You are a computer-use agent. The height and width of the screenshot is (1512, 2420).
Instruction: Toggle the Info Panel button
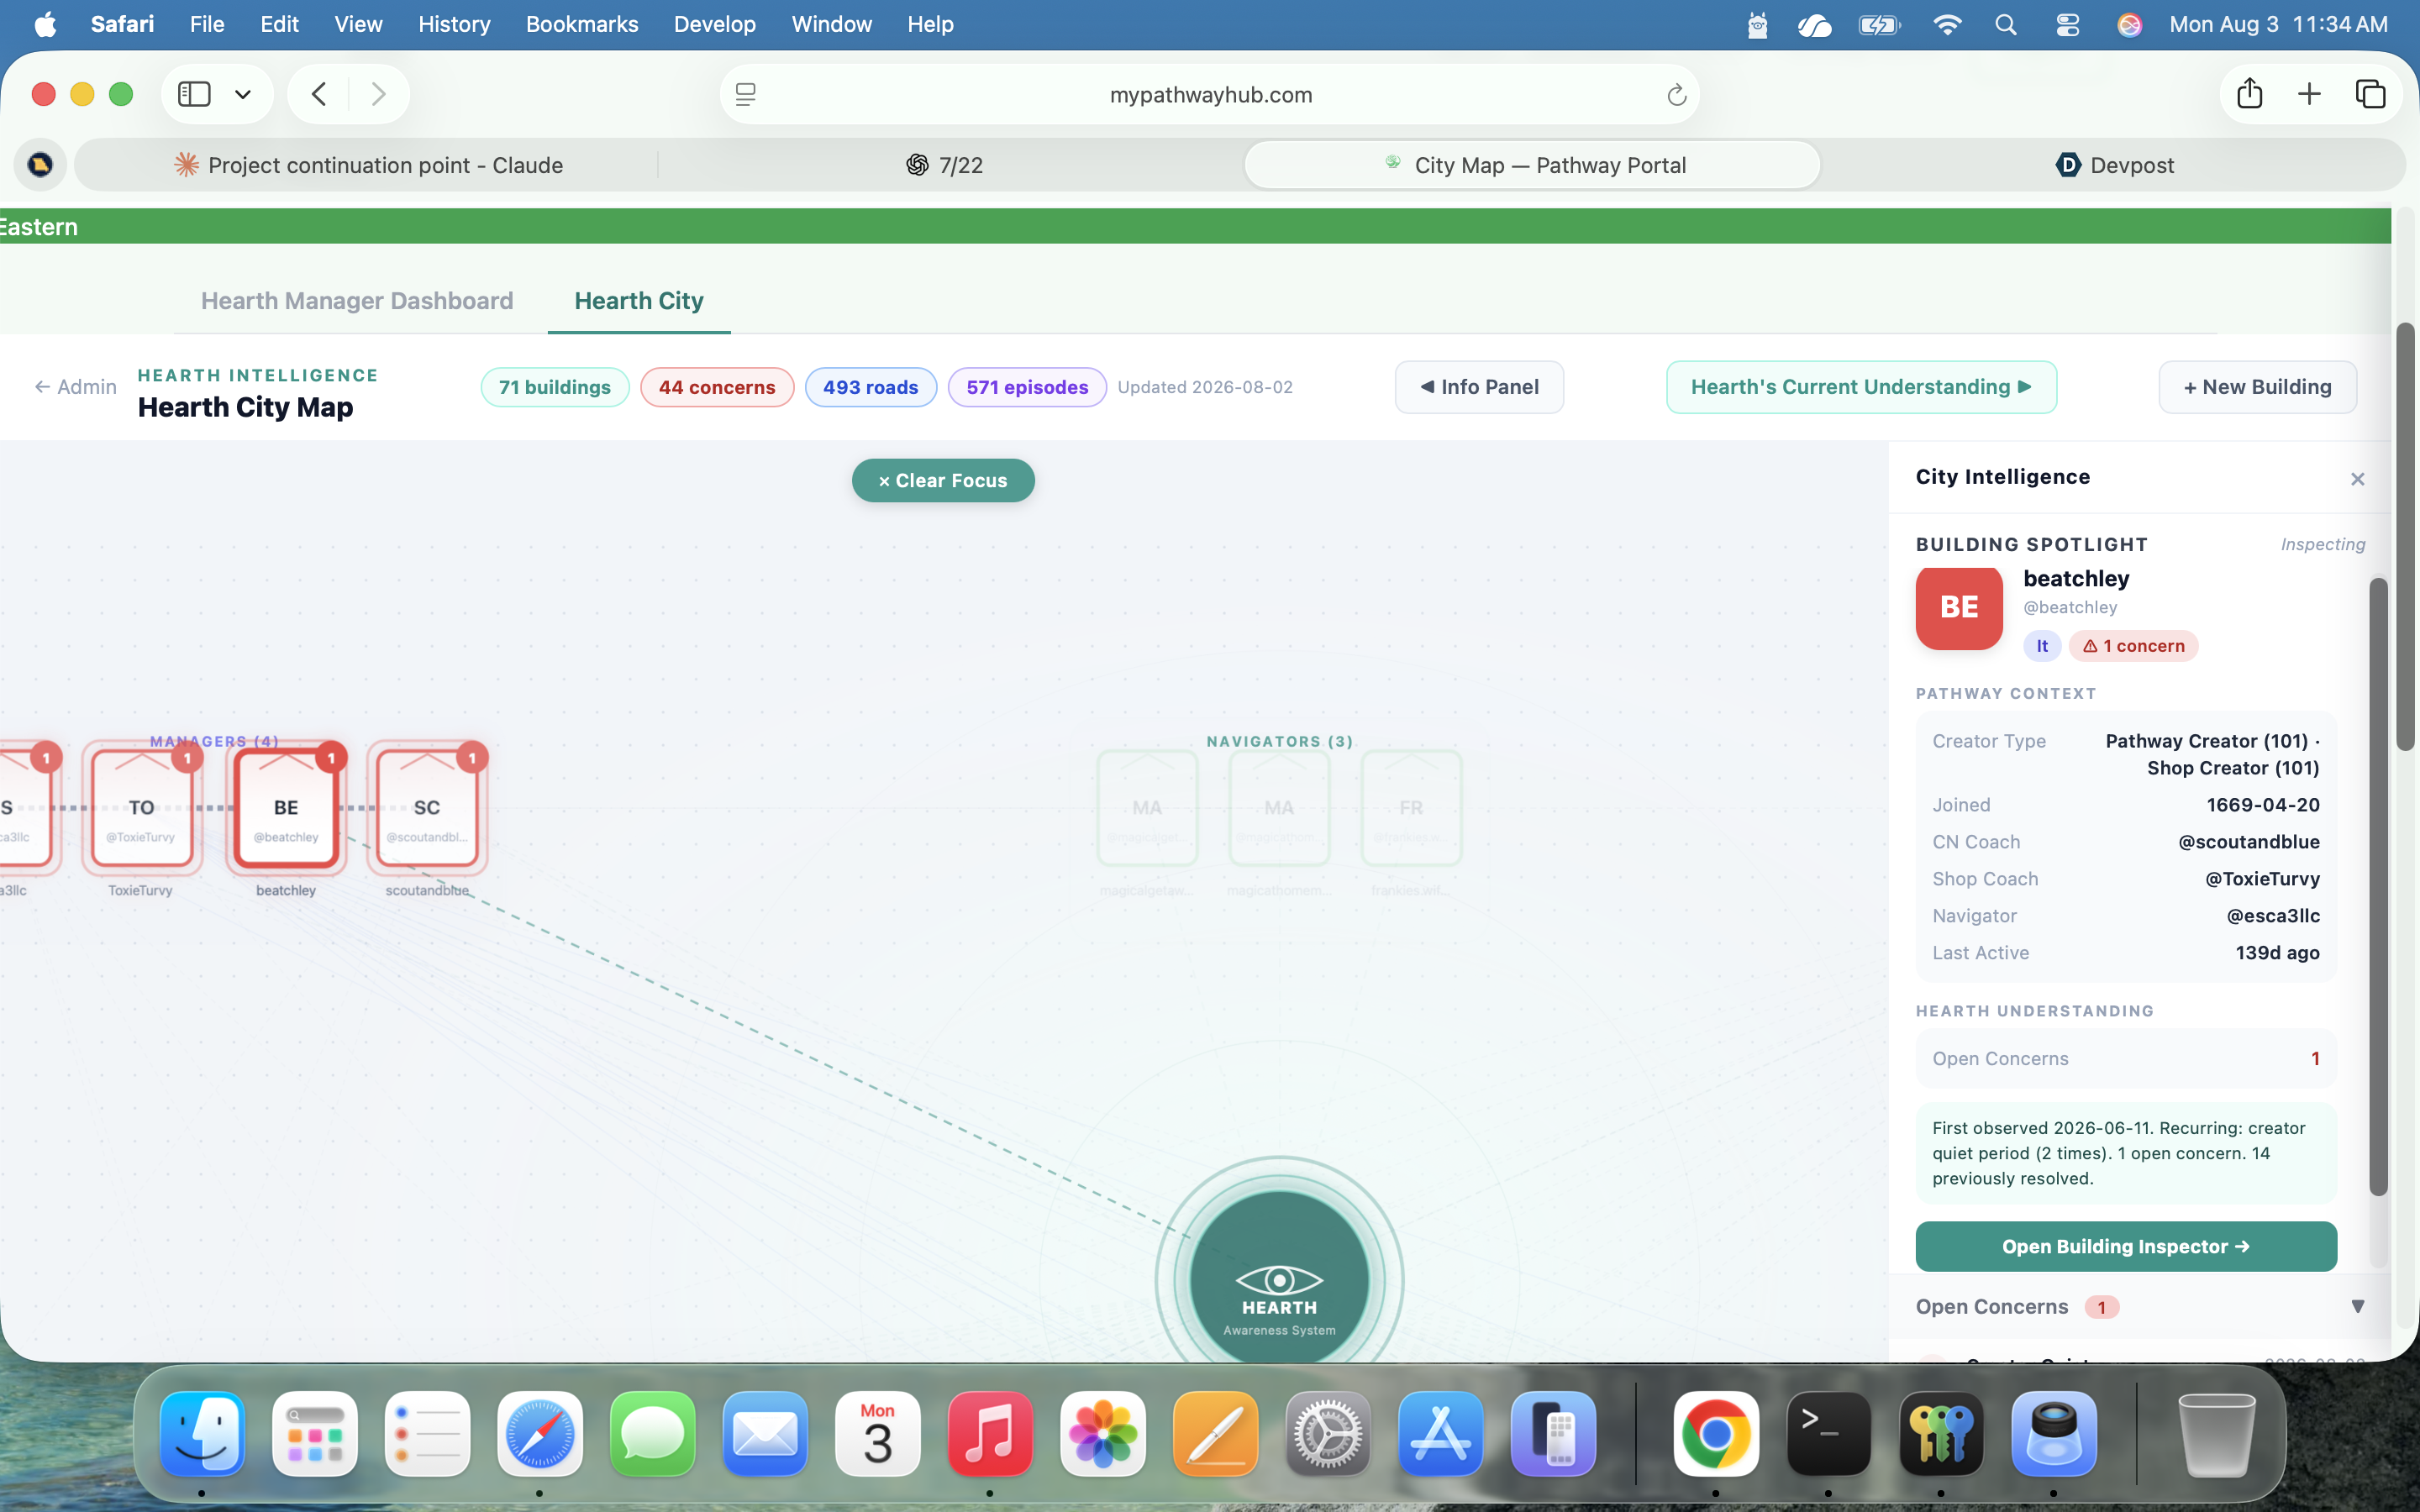click(x=1479, y=387)
